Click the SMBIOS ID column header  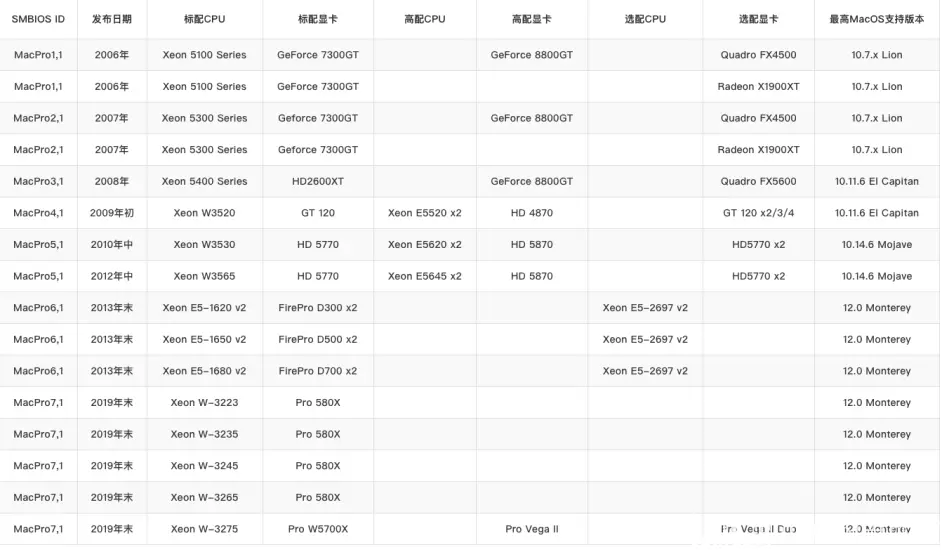[38, 19]
